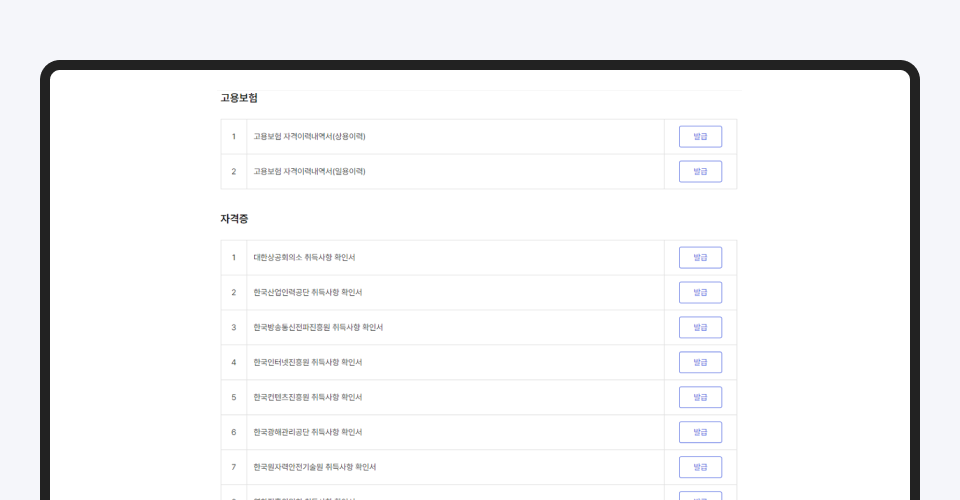Click 발급 for 고용보험 자격이력내역서(일용이력)
The image size is (960, 500).
pyautogui.click(x=700, y=172)
